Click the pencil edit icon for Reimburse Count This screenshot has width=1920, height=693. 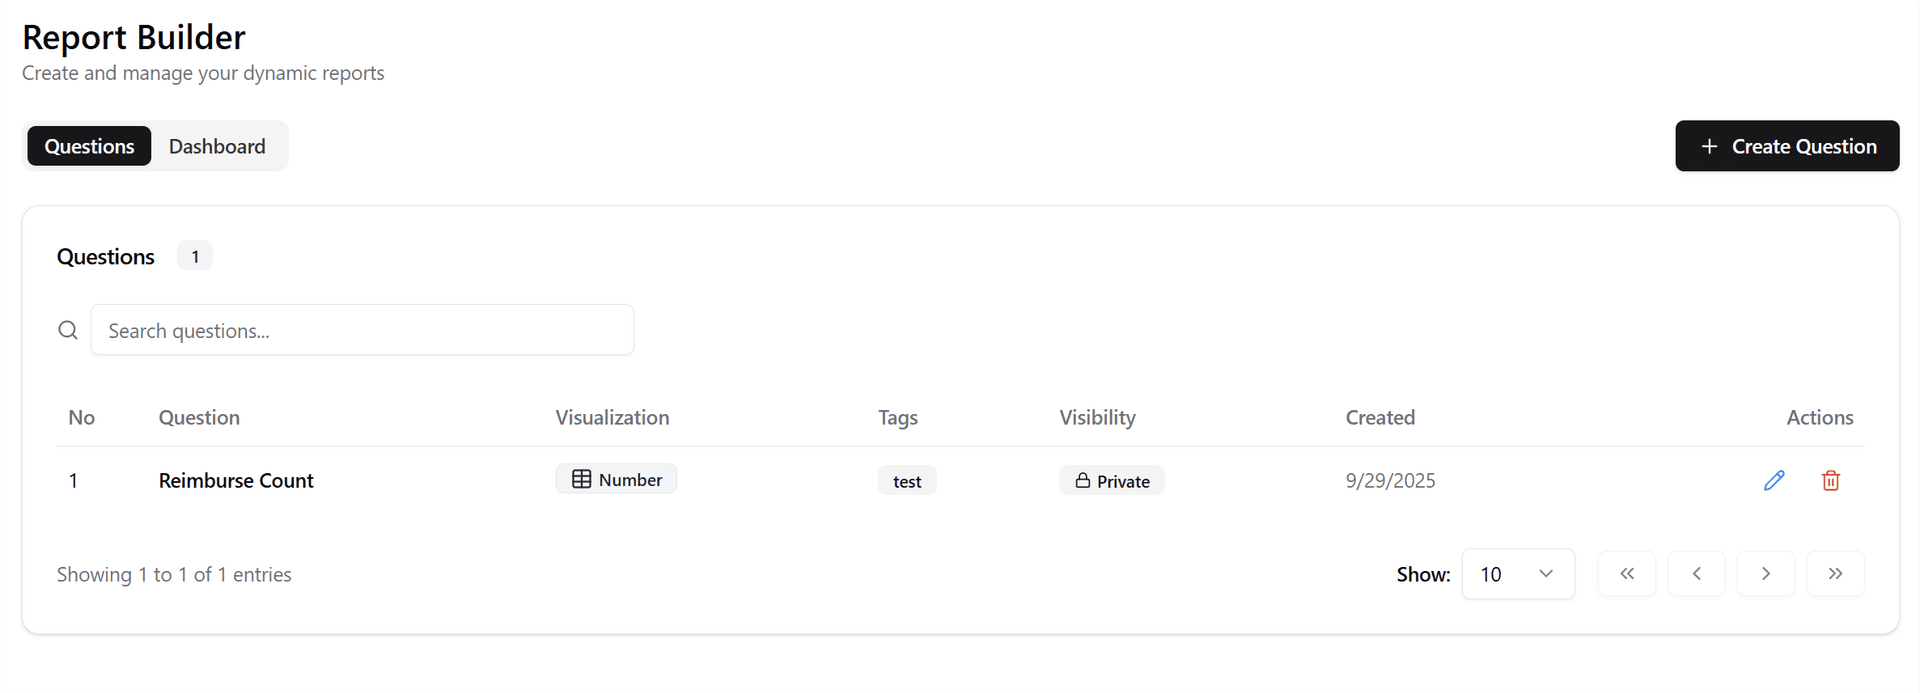[1774, 481]
